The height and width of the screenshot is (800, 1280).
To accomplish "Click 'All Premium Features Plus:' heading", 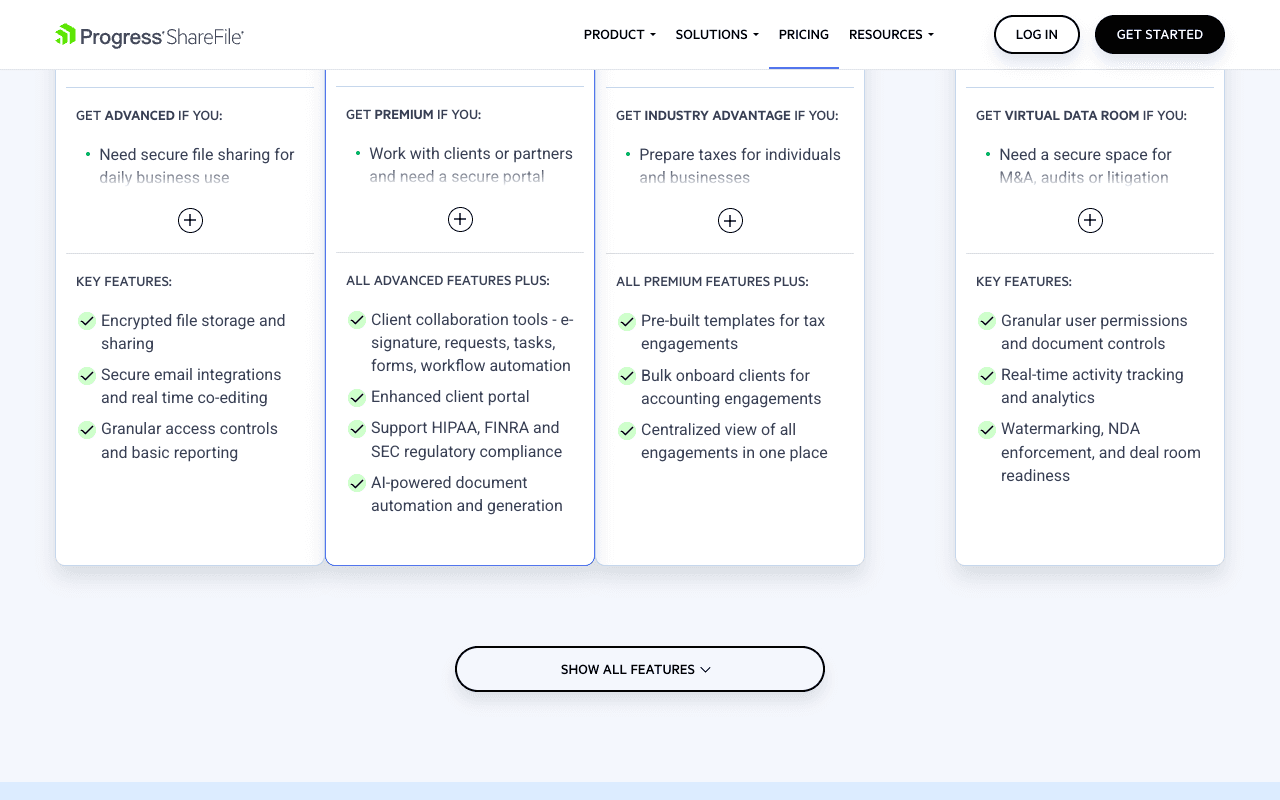I will pos(712,281).
